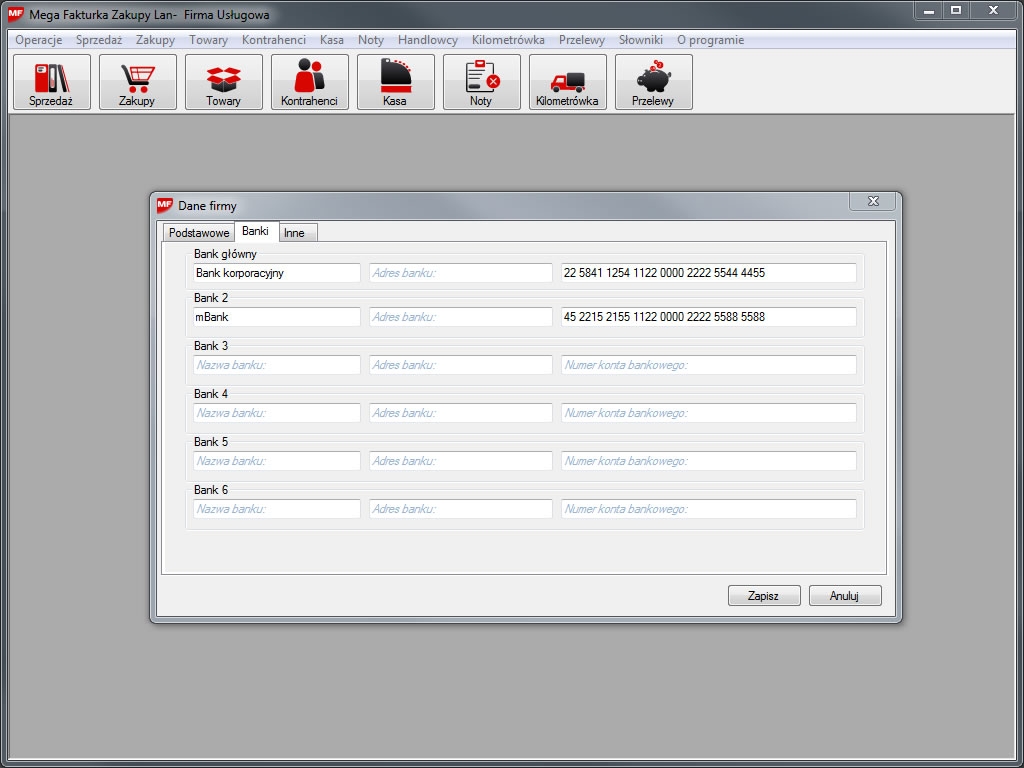The height and width of the screenshot is (768, 1024).
Task: Focus the Bank 3 Nazwa banku field
Action: click(x=277, y=365)
